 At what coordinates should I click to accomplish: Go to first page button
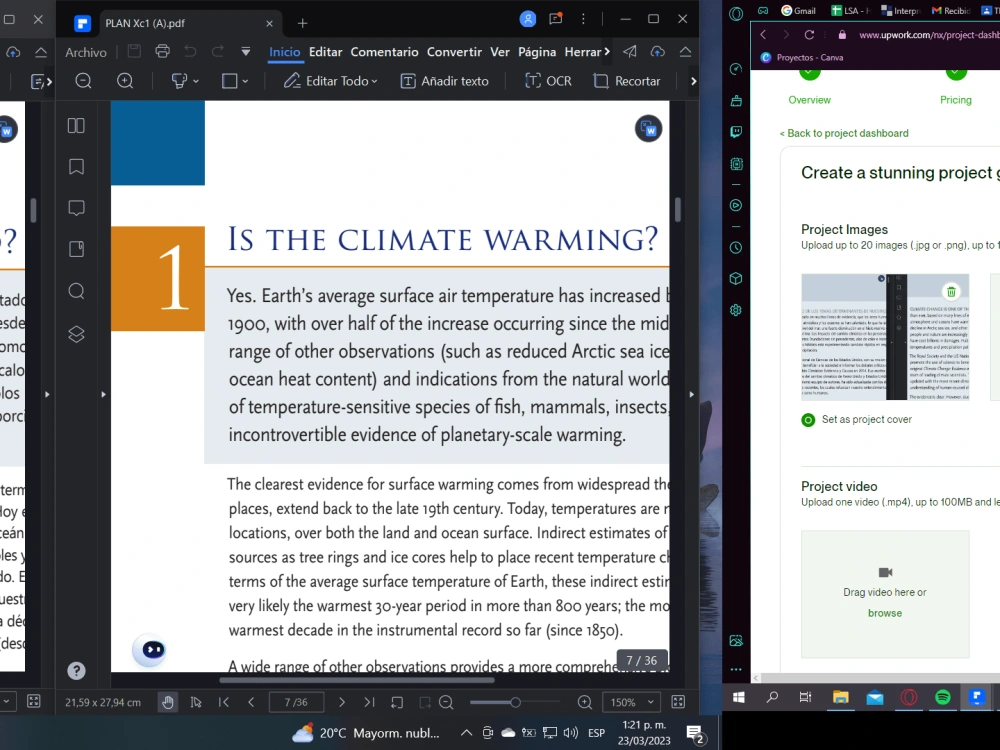[223, 703]
